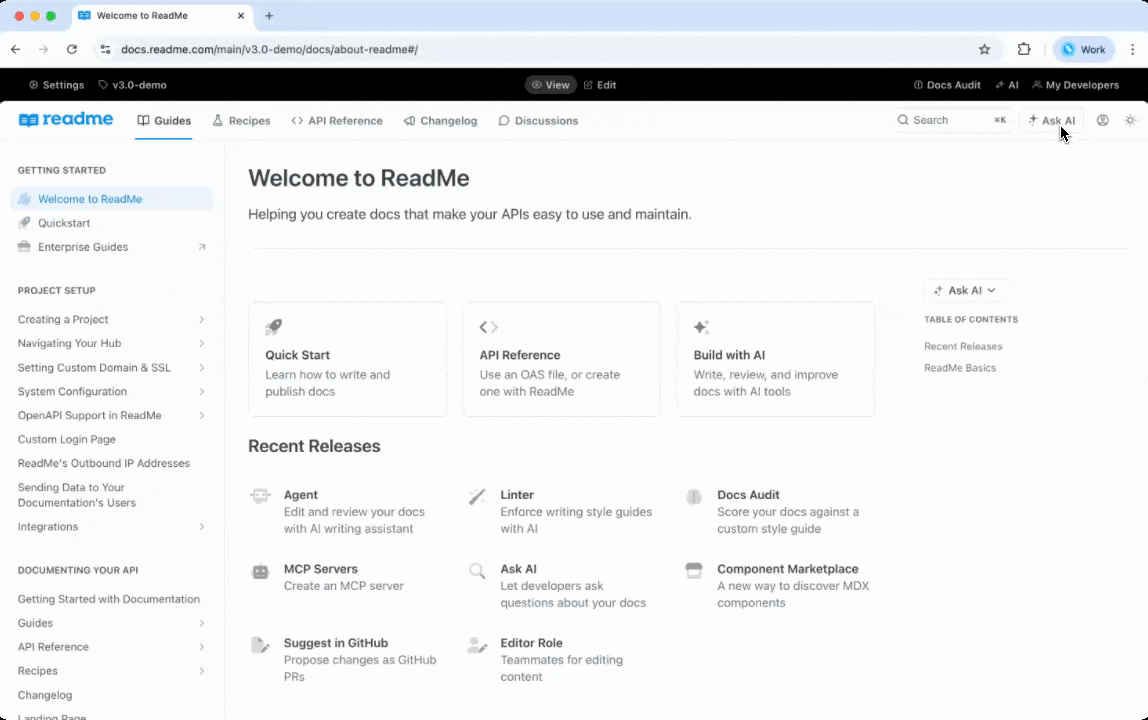1148x720 pixels.
Task: Click the Suggest in GitHub icon
Action: tap(260, 645)
